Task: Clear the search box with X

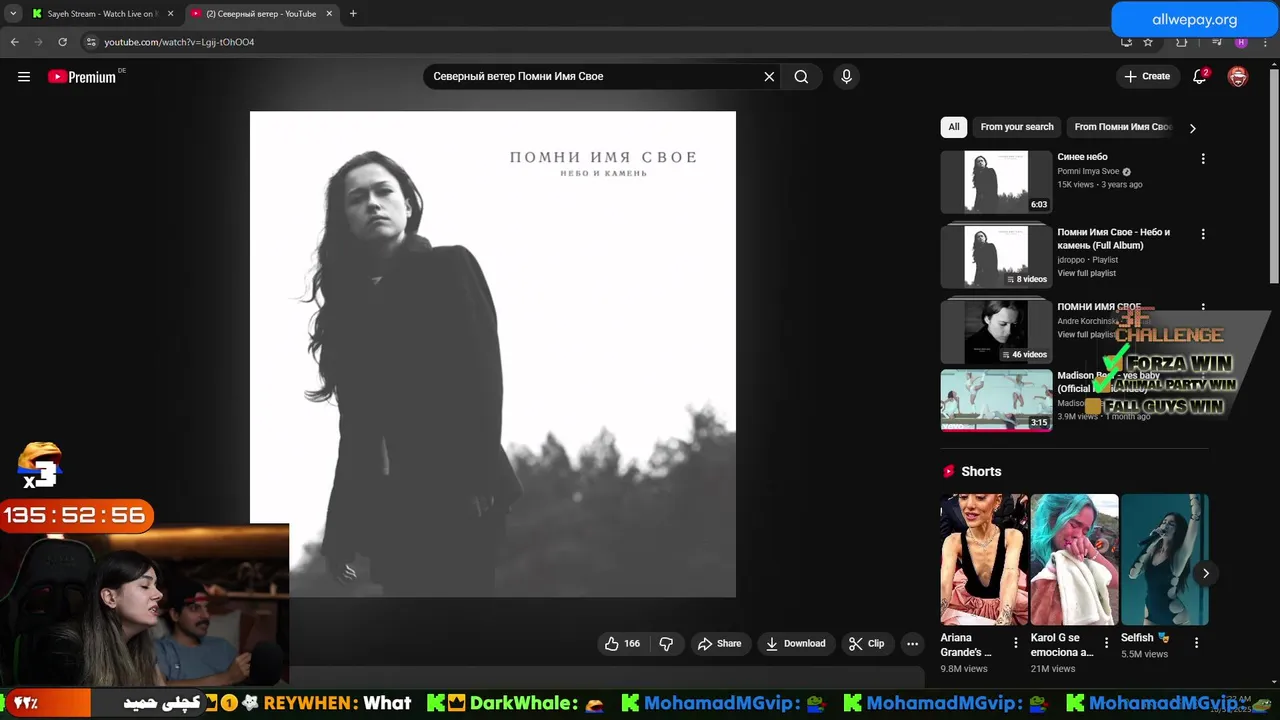Action: (769, 77)
